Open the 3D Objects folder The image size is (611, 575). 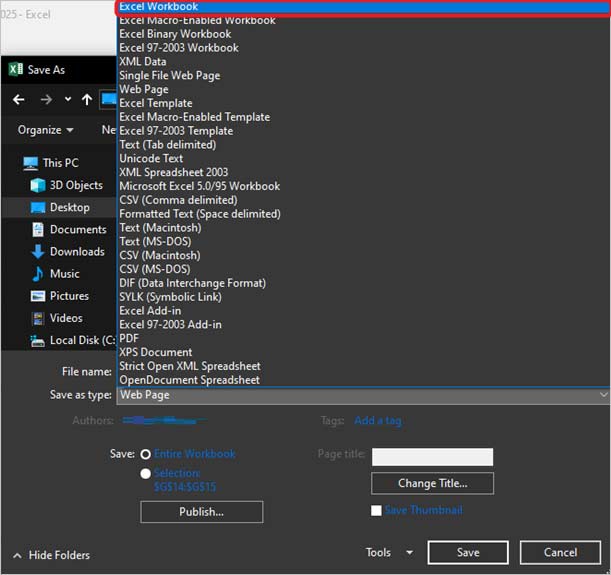[76, 185]
